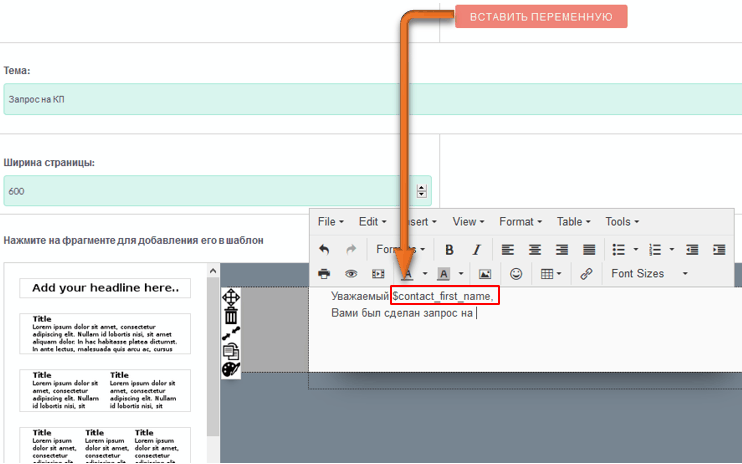Click the duplicate block copy icon
Image resolution: width=742 pixels, height=464 pixels.
tap(231, 351)
